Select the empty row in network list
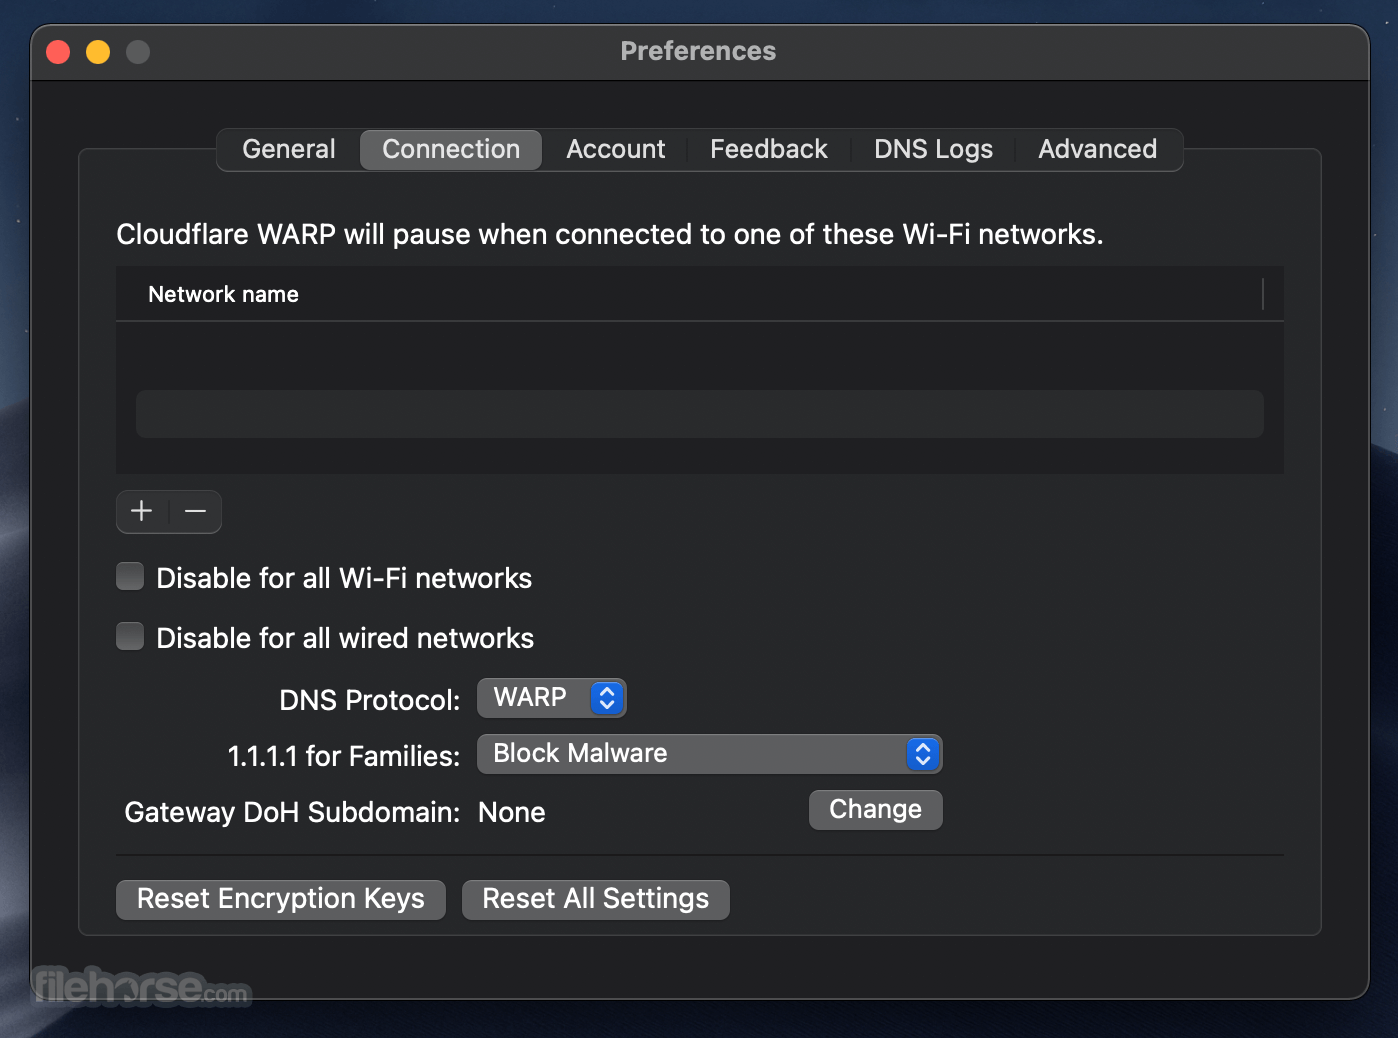The height and width of the screenshot is (1038, 1398). (x=700, y=414)
